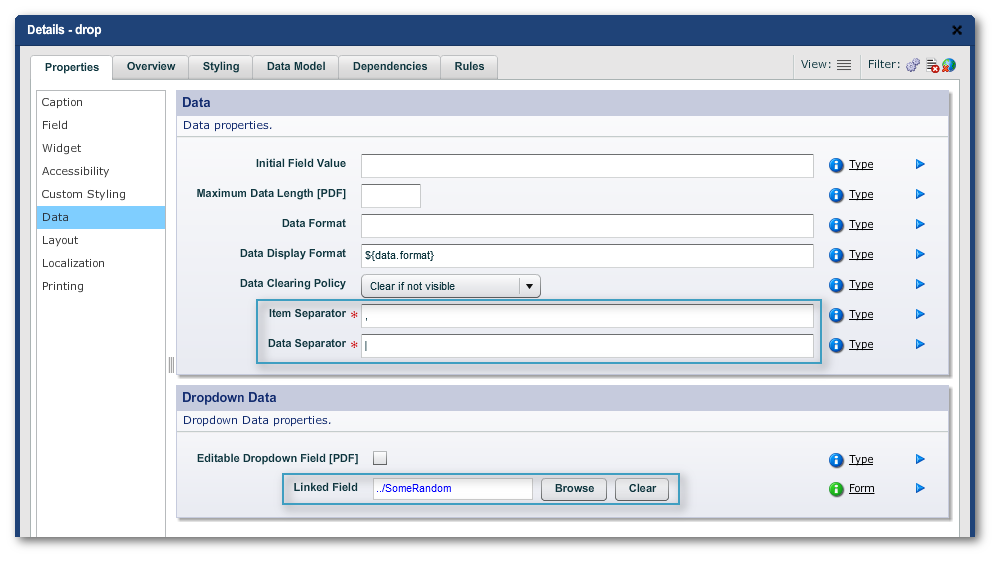This screenshot has width=994, height=563.
Task: Click Data Display Format input box
Action: point(587,256)
